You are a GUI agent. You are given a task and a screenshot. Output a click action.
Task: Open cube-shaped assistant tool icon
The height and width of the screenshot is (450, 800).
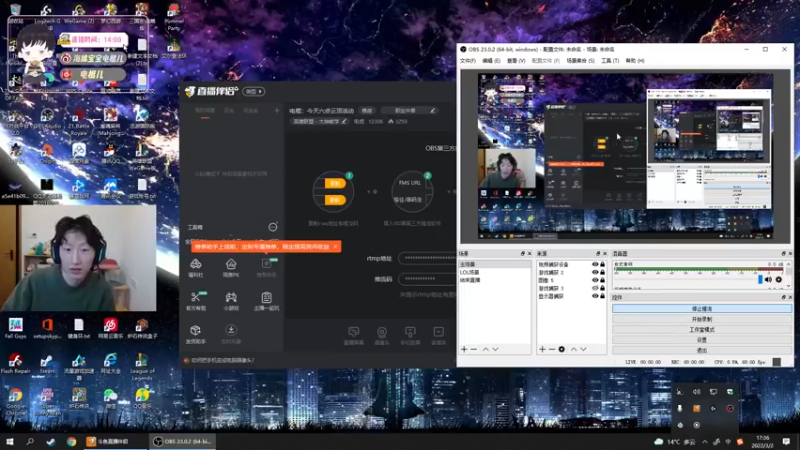[195, 334]
